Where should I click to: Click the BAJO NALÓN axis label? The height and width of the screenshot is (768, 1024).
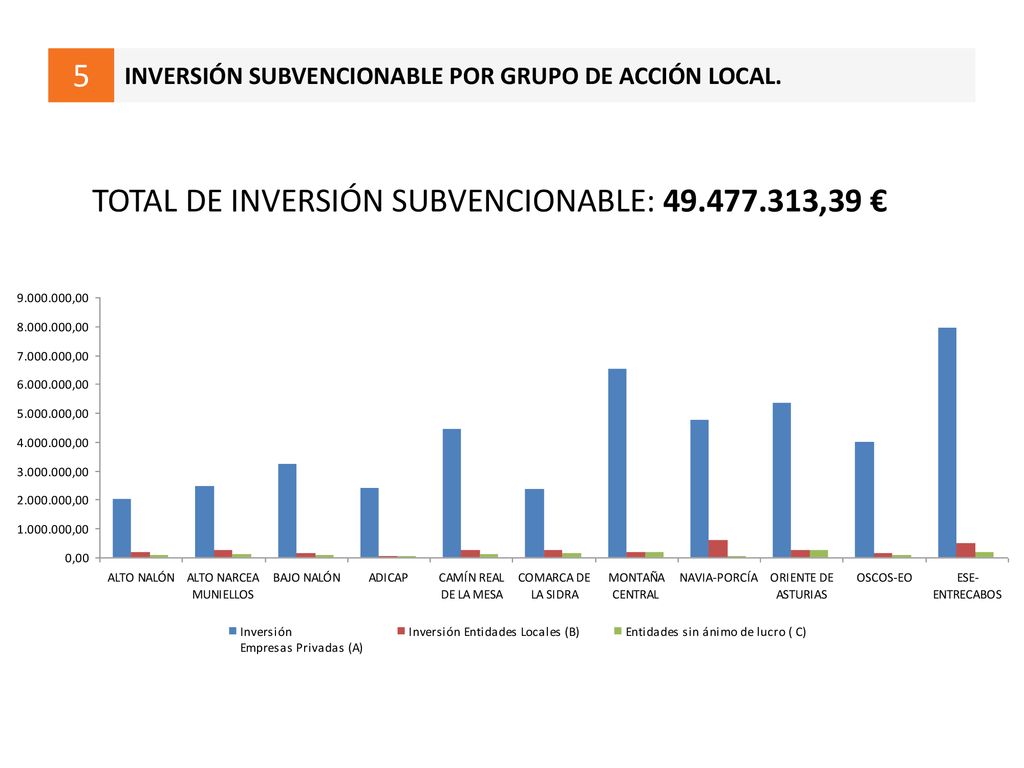(x=306, y=578)
